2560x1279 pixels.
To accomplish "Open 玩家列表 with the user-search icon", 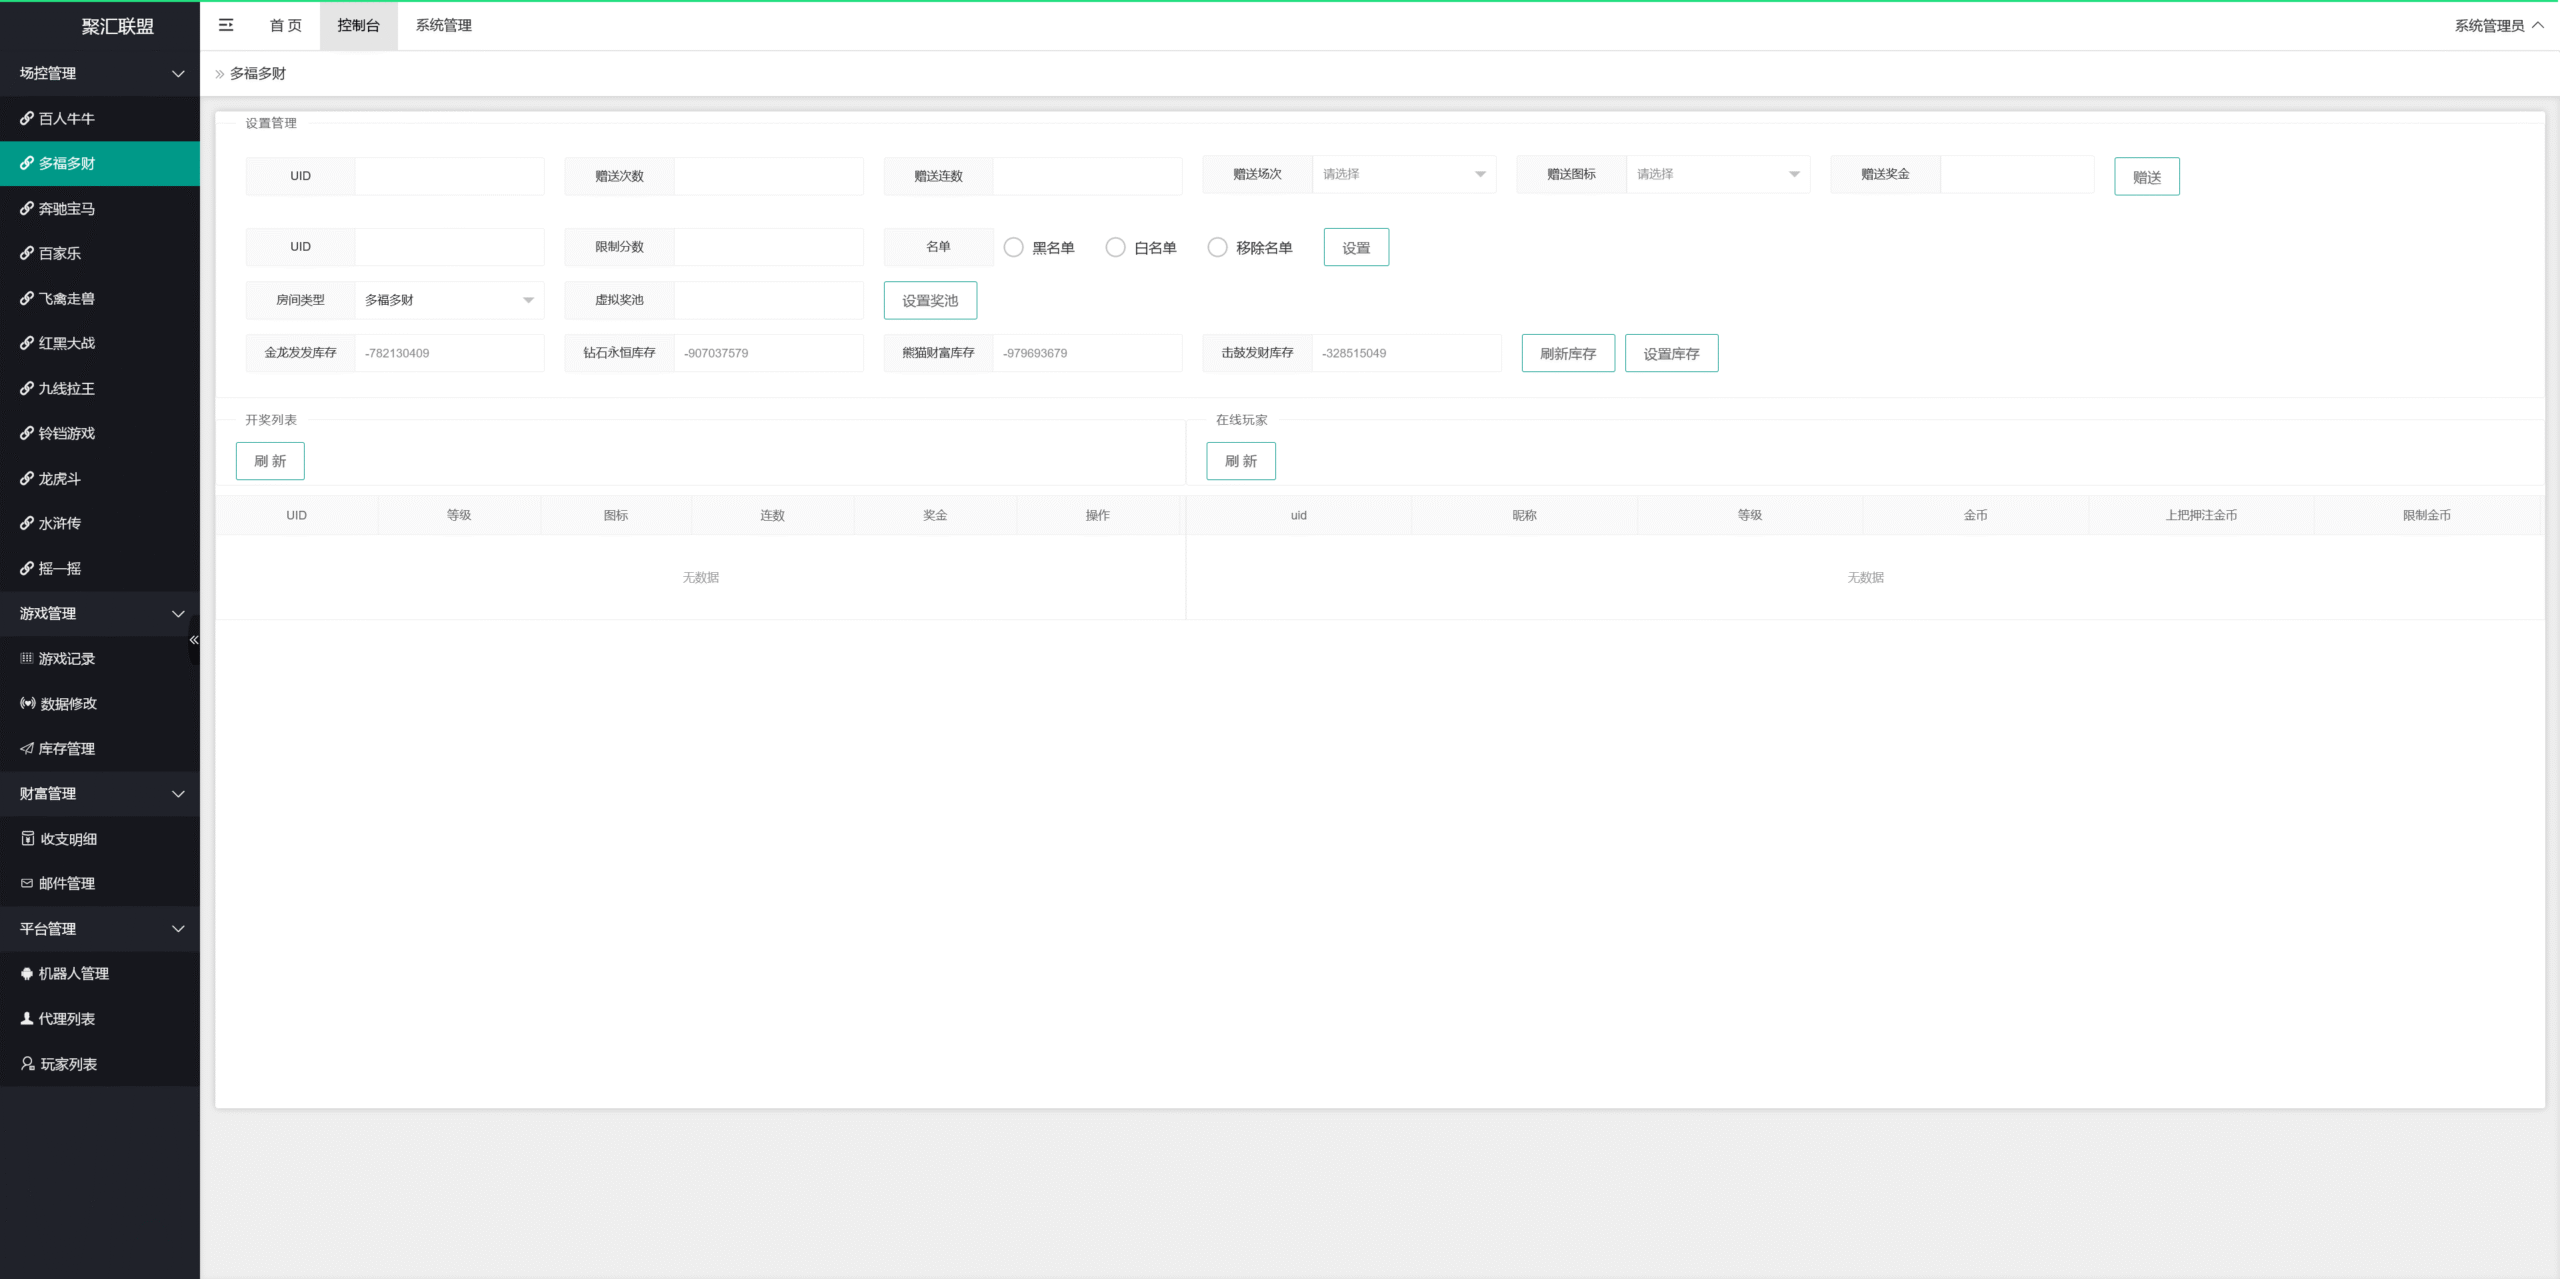I will click(x=68, y=1063).
